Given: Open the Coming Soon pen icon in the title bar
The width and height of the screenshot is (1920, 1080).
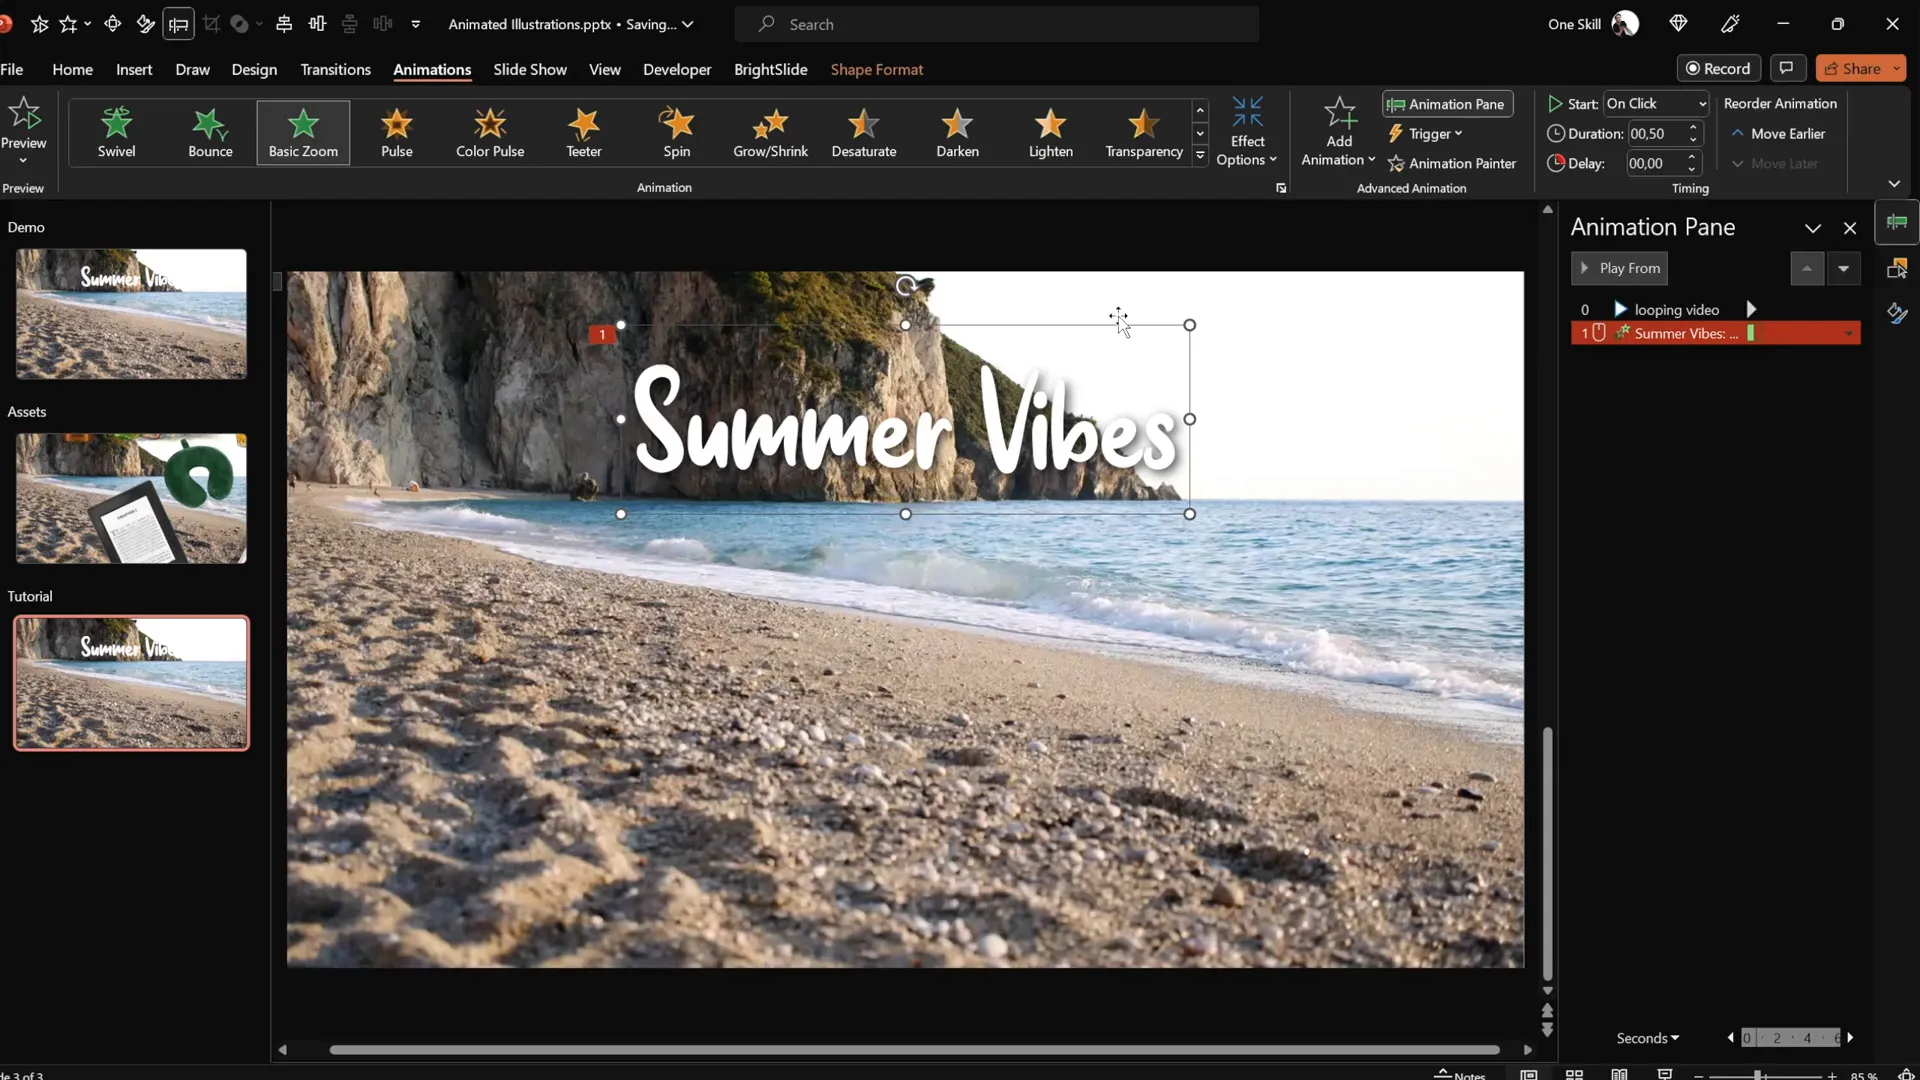Looking at the screenshot, I should pos(1731,24).
